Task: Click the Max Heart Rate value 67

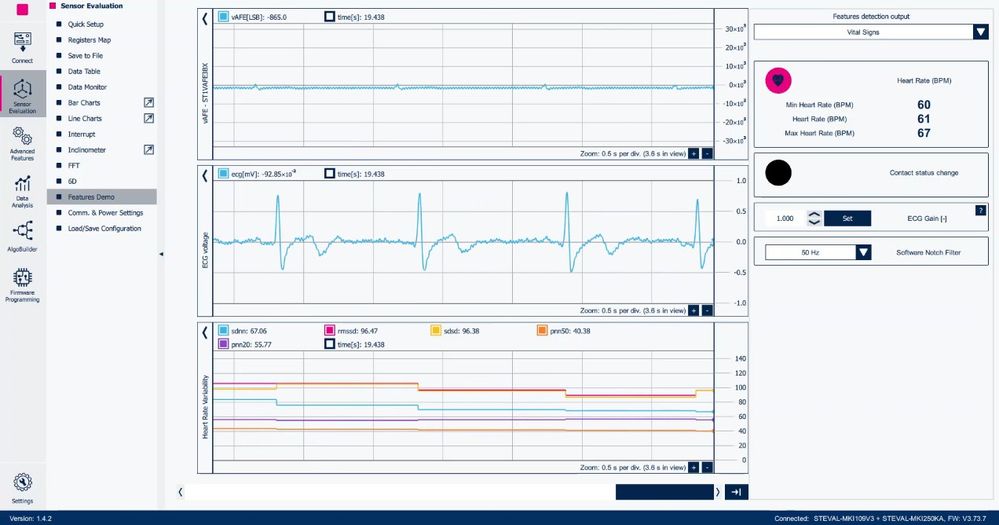Action: click(924, 133)
